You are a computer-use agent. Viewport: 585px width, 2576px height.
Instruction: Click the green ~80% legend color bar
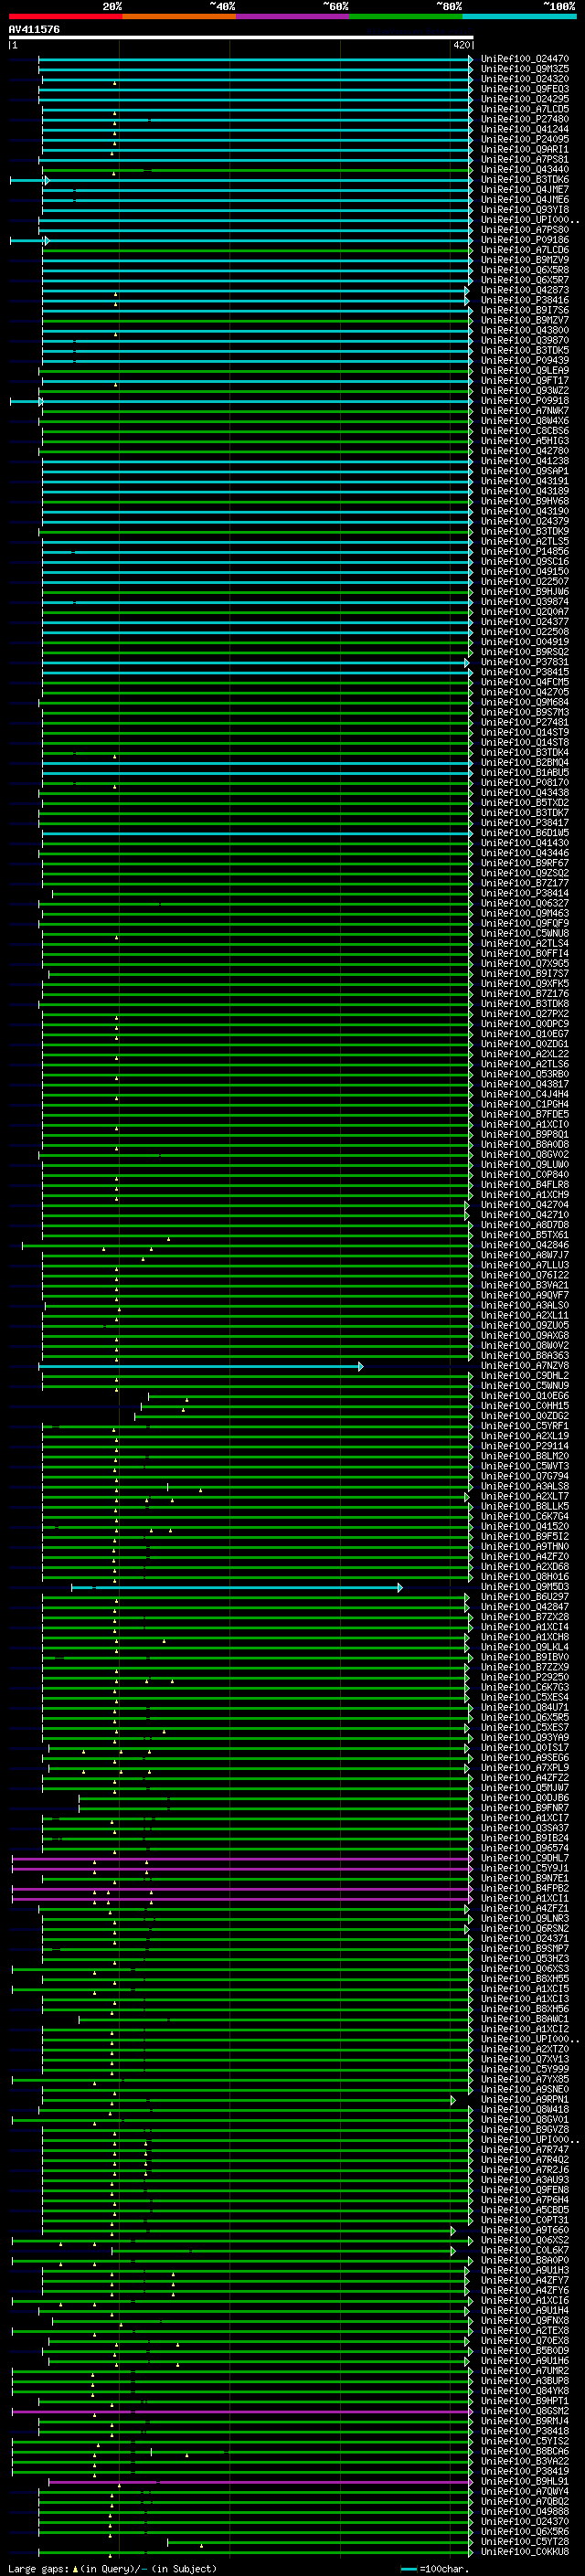point(406,17)
